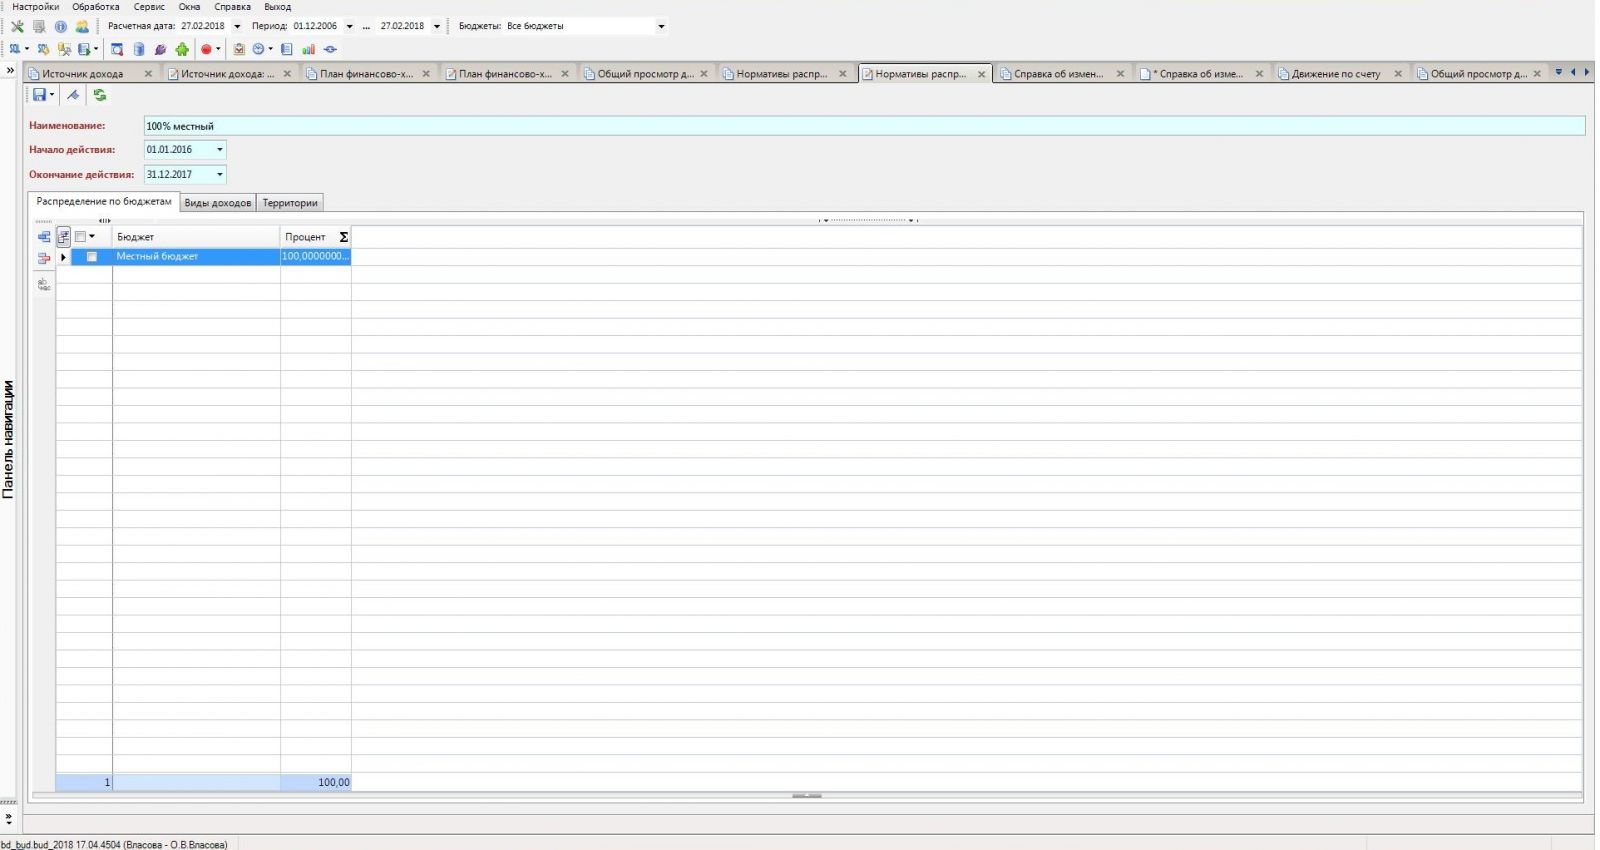Open the dropdown arrow beside header checkbox

(92, 237)
